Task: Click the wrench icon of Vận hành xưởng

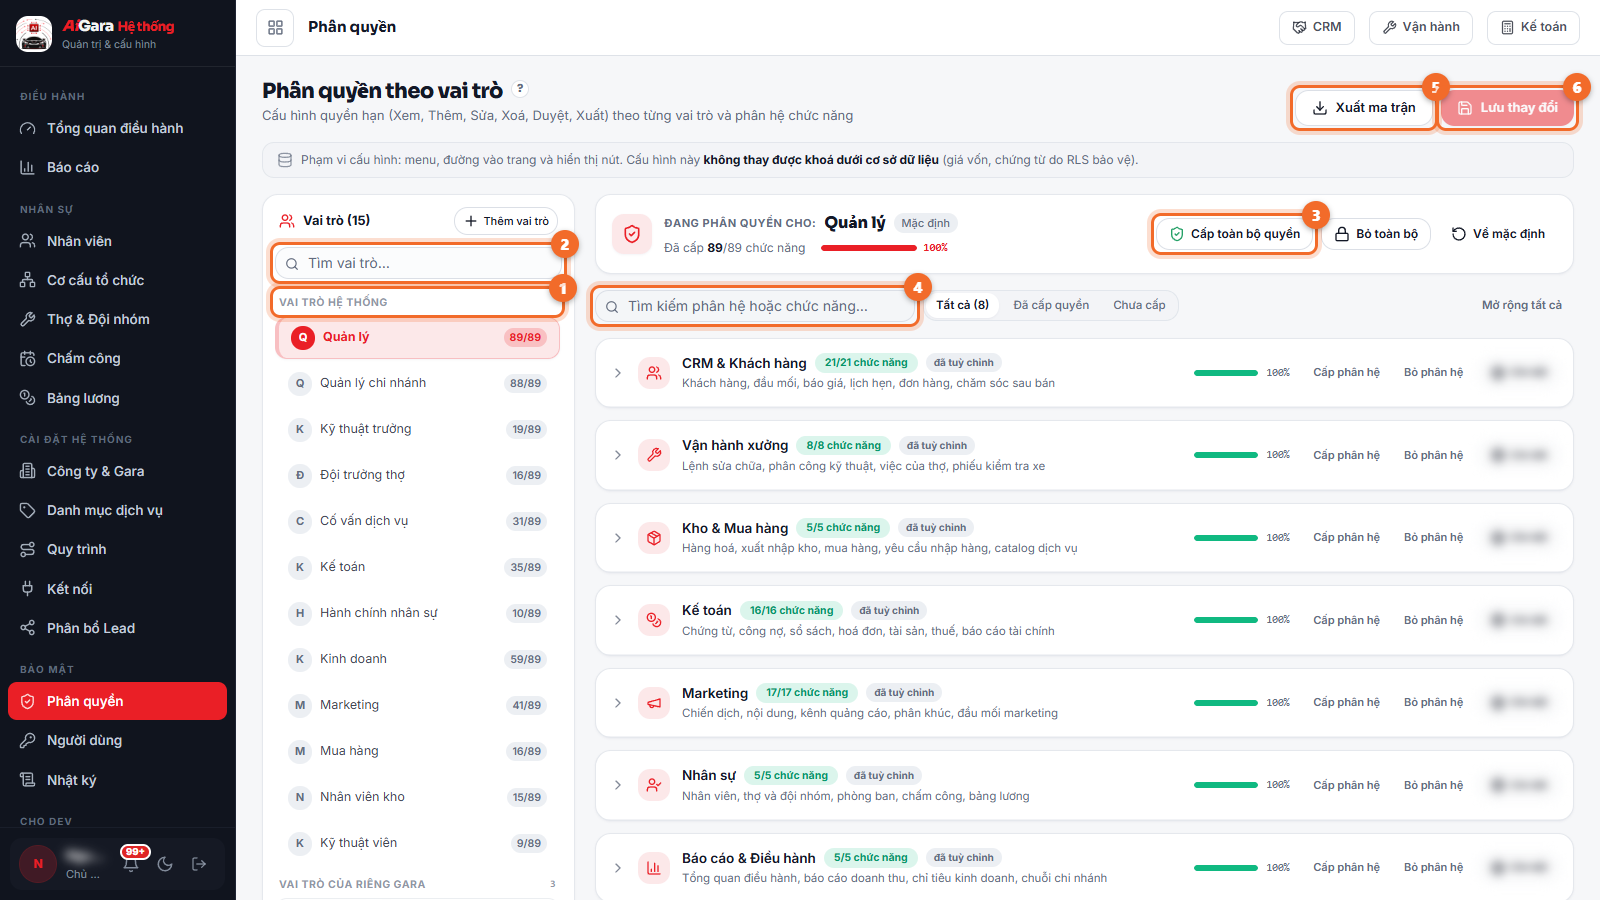Action: click(x=654, y=455)
